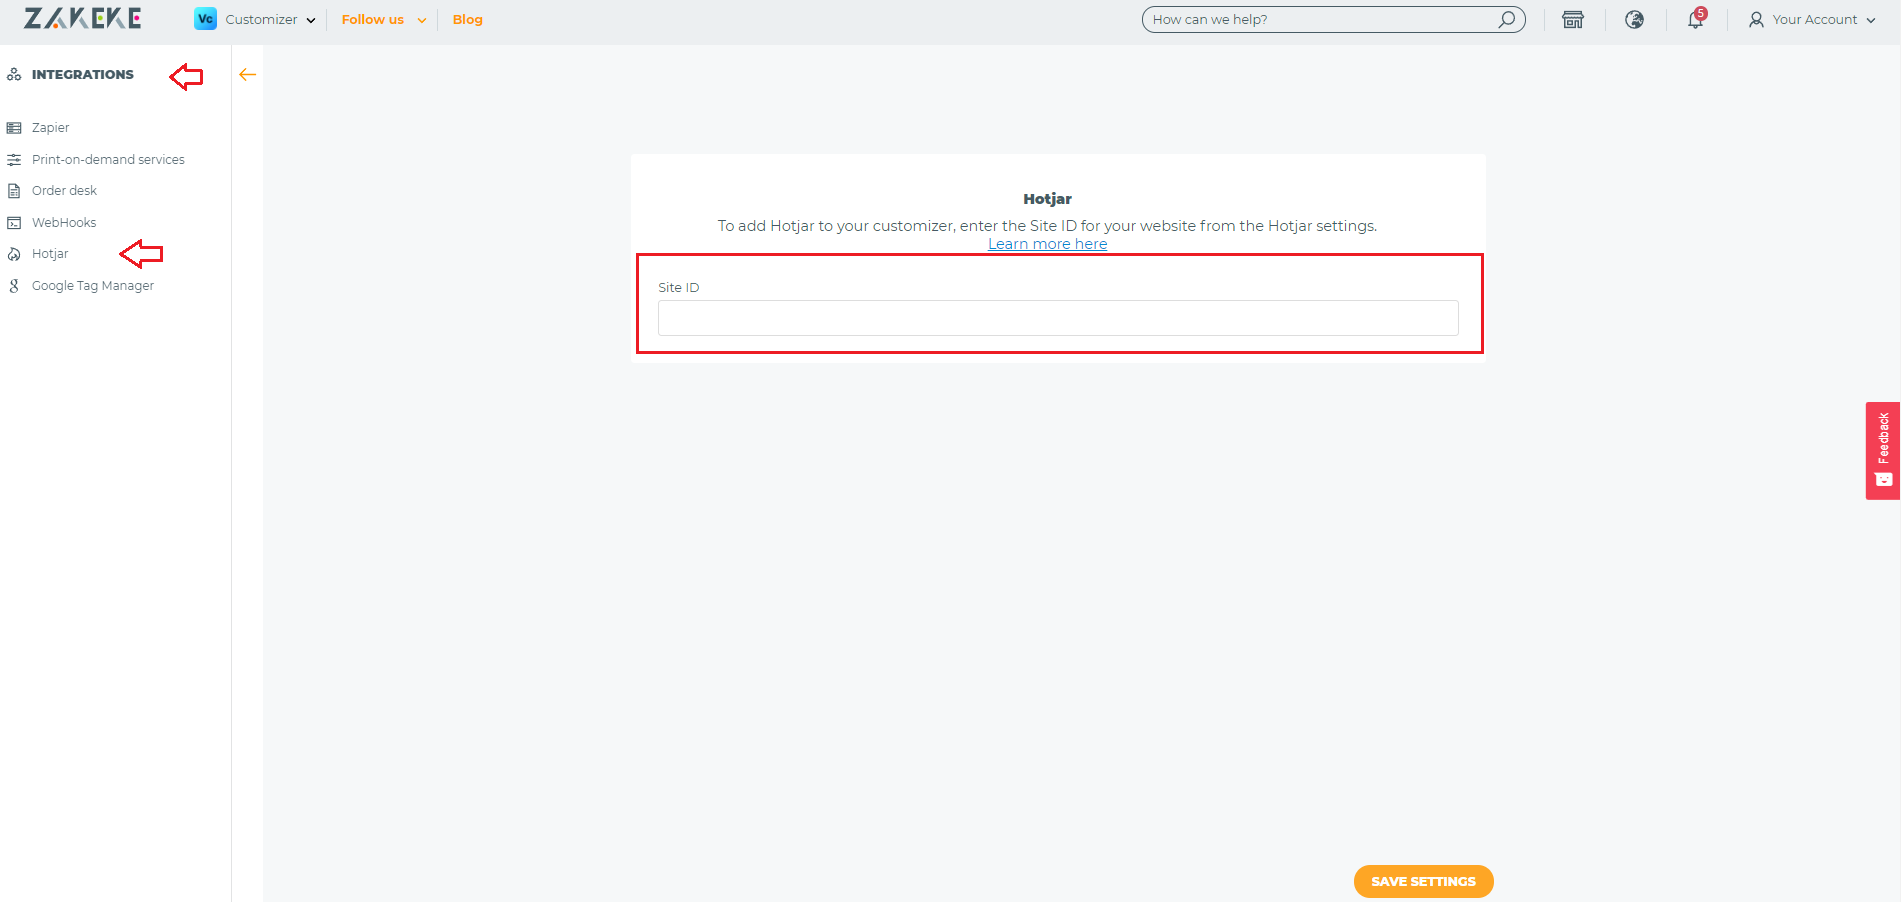Open Order desk integration
Screen dimensions: 1901x902
[x=64, y=190]
